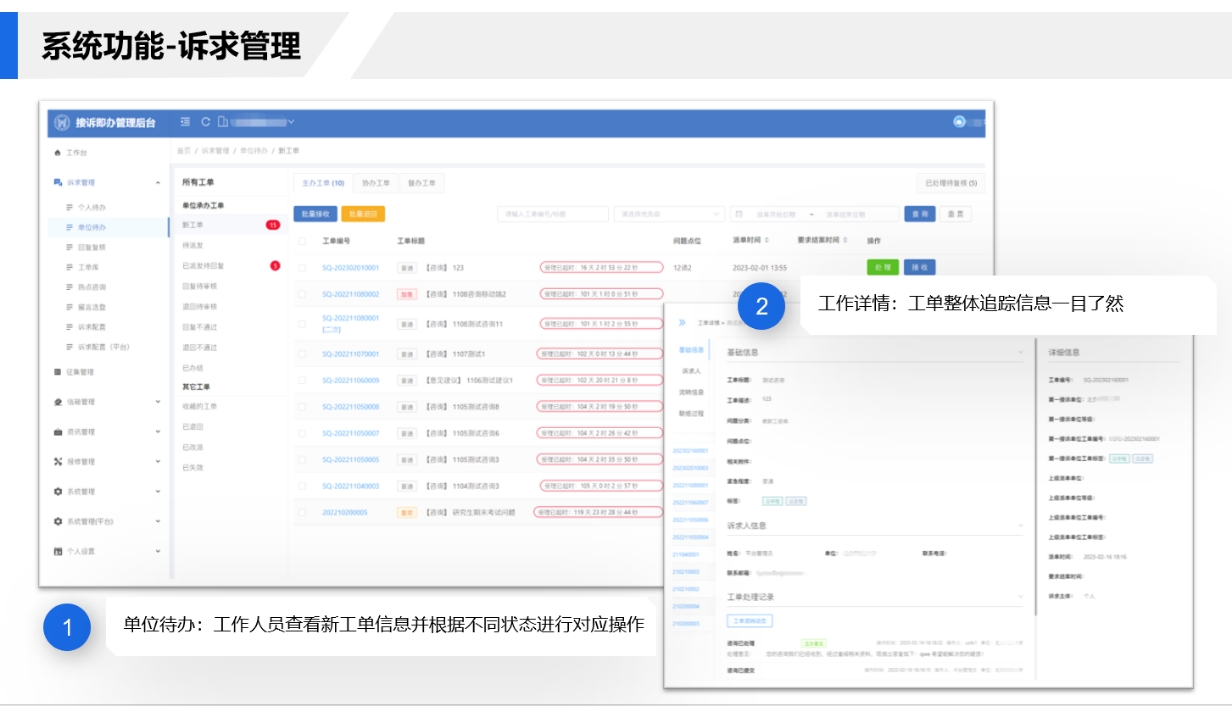Click red badge 5 on 已派发待回复

[275, 266]
